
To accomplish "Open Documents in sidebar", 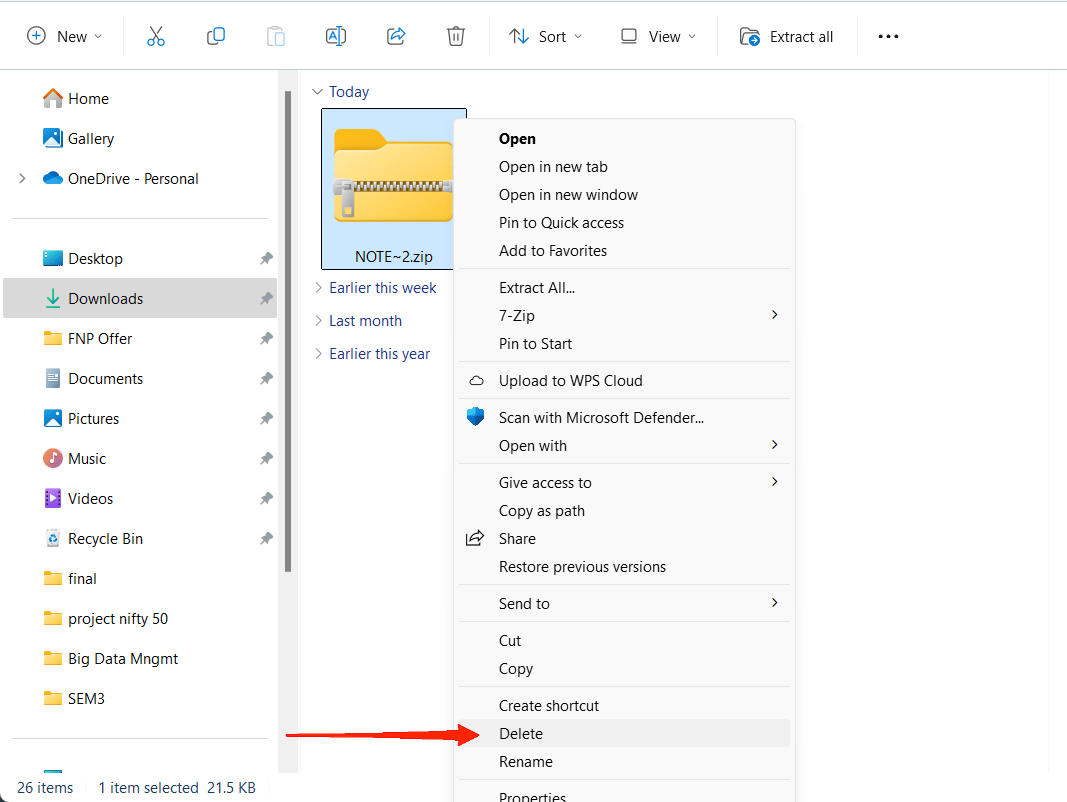I will 93,378.
